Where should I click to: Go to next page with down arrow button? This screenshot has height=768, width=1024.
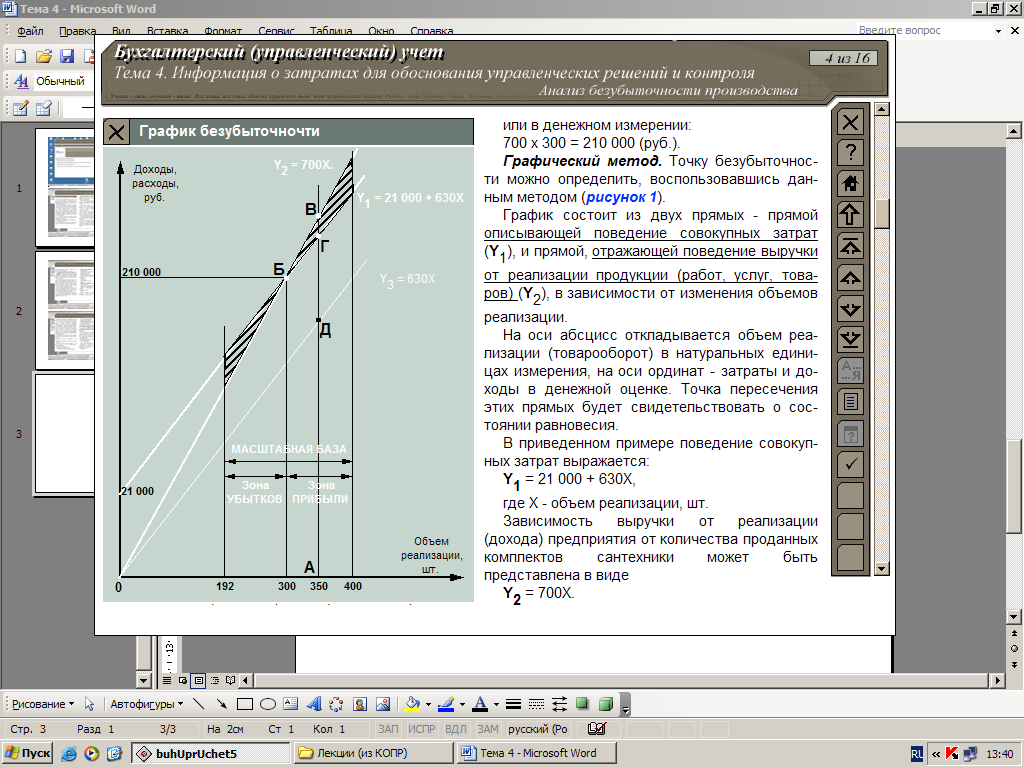(850, 309)
